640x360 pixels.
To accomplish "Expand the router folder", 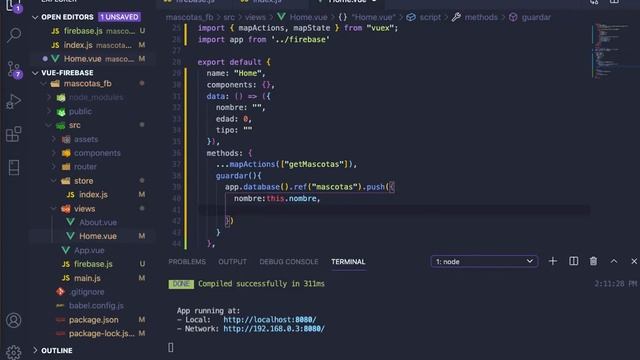I will (x=85, y=167).
